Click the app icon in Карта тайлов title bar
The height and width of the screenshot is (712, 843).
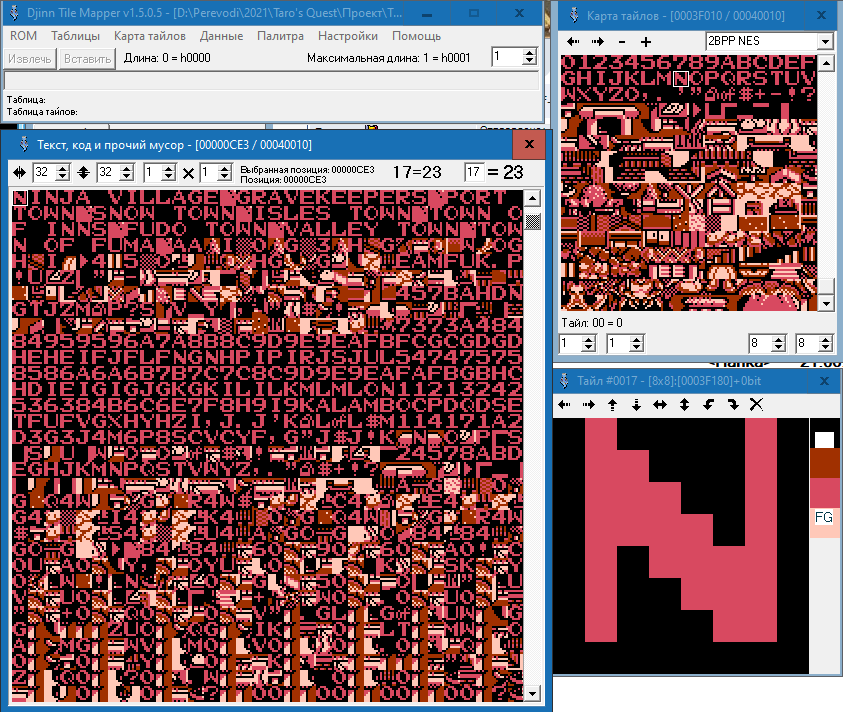click(574, 15)
